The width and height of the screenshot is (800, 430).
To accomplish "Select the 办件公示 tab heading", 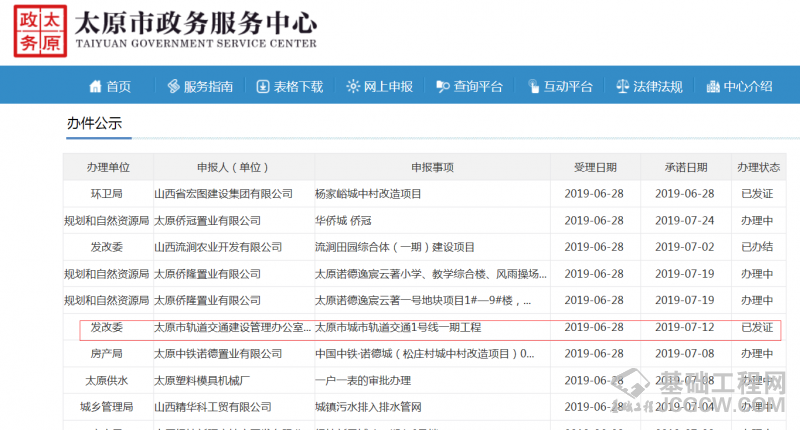I will [94, 123].
